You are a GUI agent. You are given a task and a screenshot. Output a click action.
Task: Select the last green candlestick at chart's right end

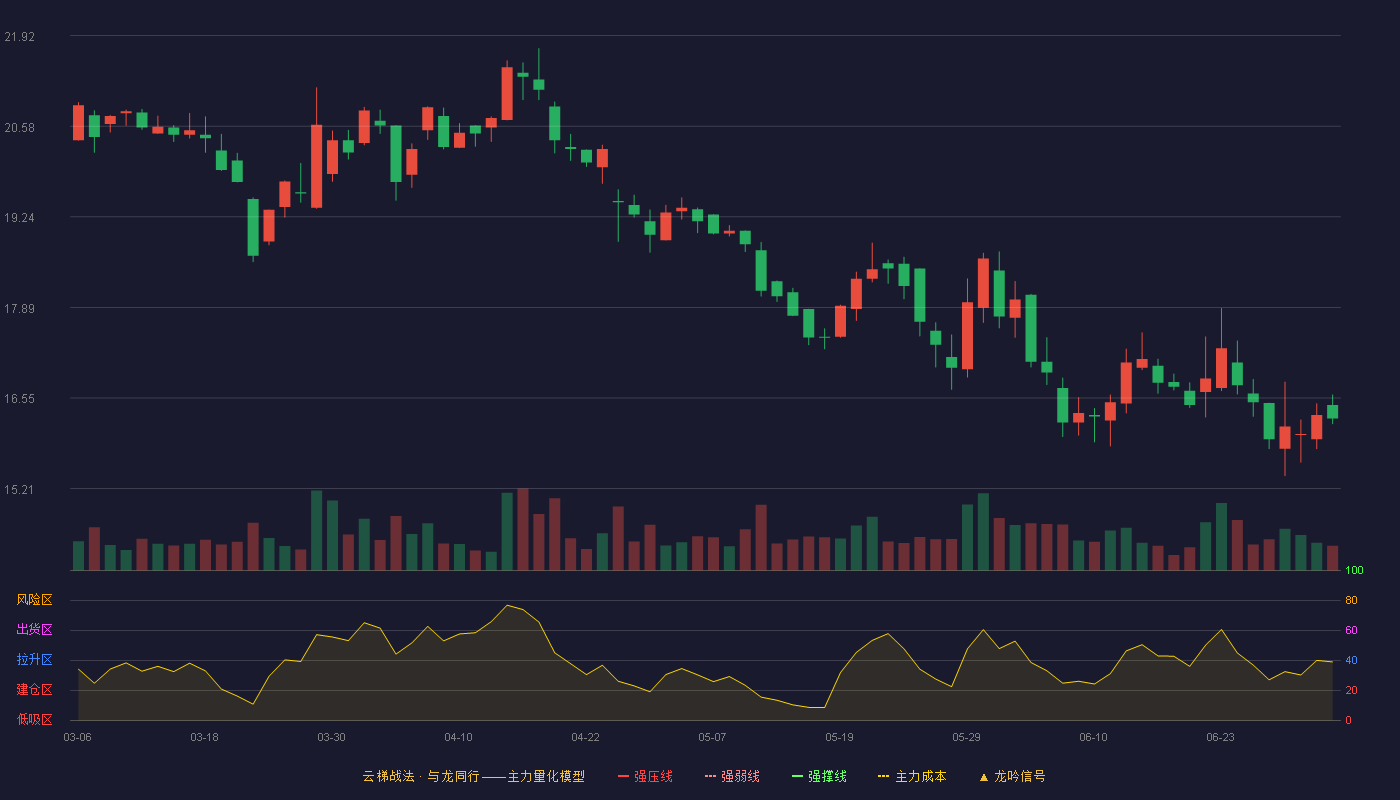click(x=1332, y=411)
